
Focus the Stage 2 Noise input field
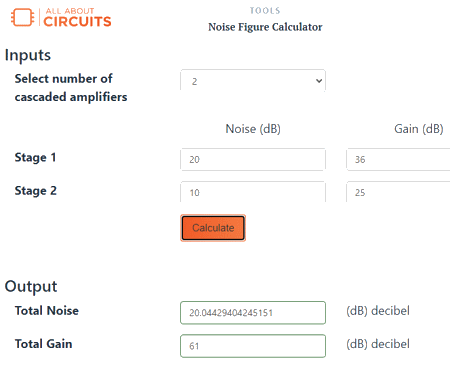coord(253,192)
